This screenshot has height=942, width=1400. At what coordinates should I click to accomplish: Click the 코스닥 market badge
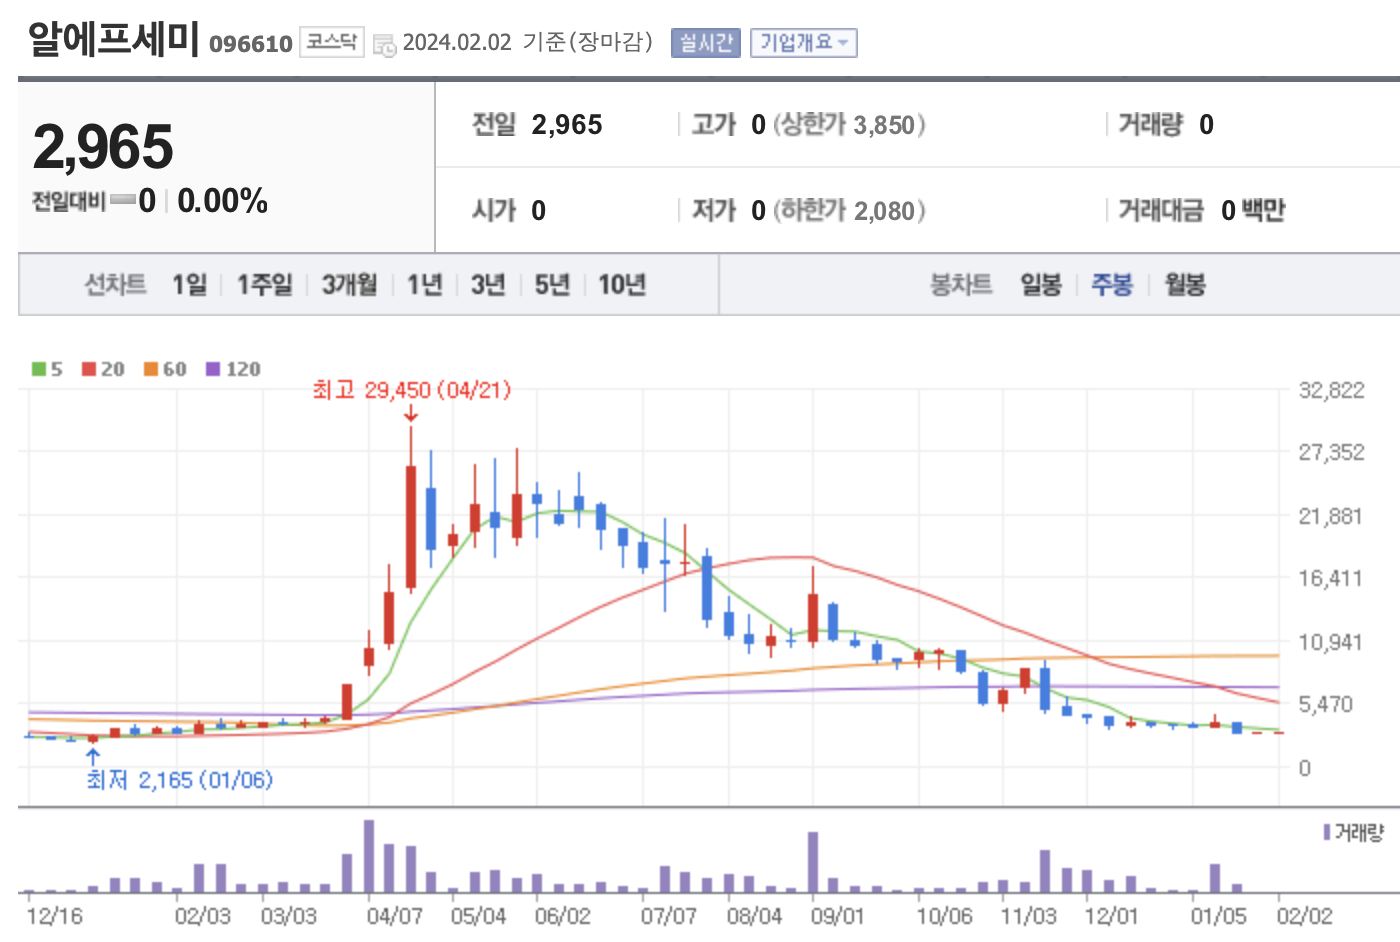coord(331,42)
